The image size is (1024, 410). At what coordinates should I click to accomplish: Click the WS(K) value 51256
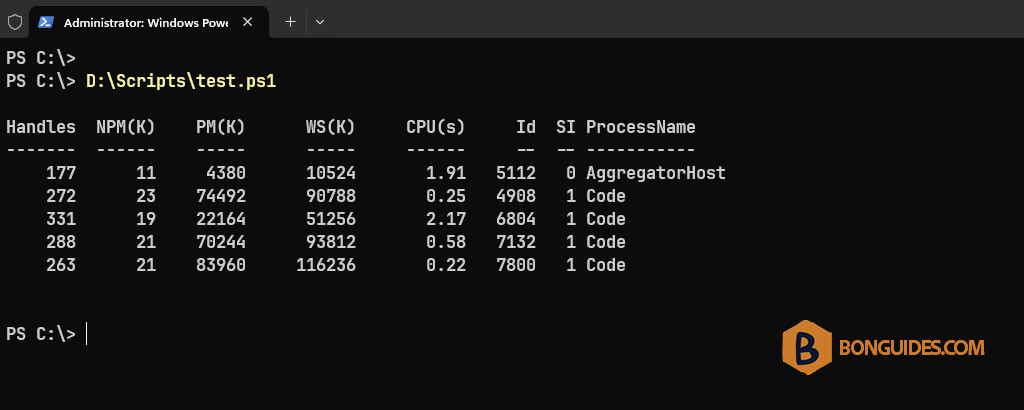tap(330, 219)
